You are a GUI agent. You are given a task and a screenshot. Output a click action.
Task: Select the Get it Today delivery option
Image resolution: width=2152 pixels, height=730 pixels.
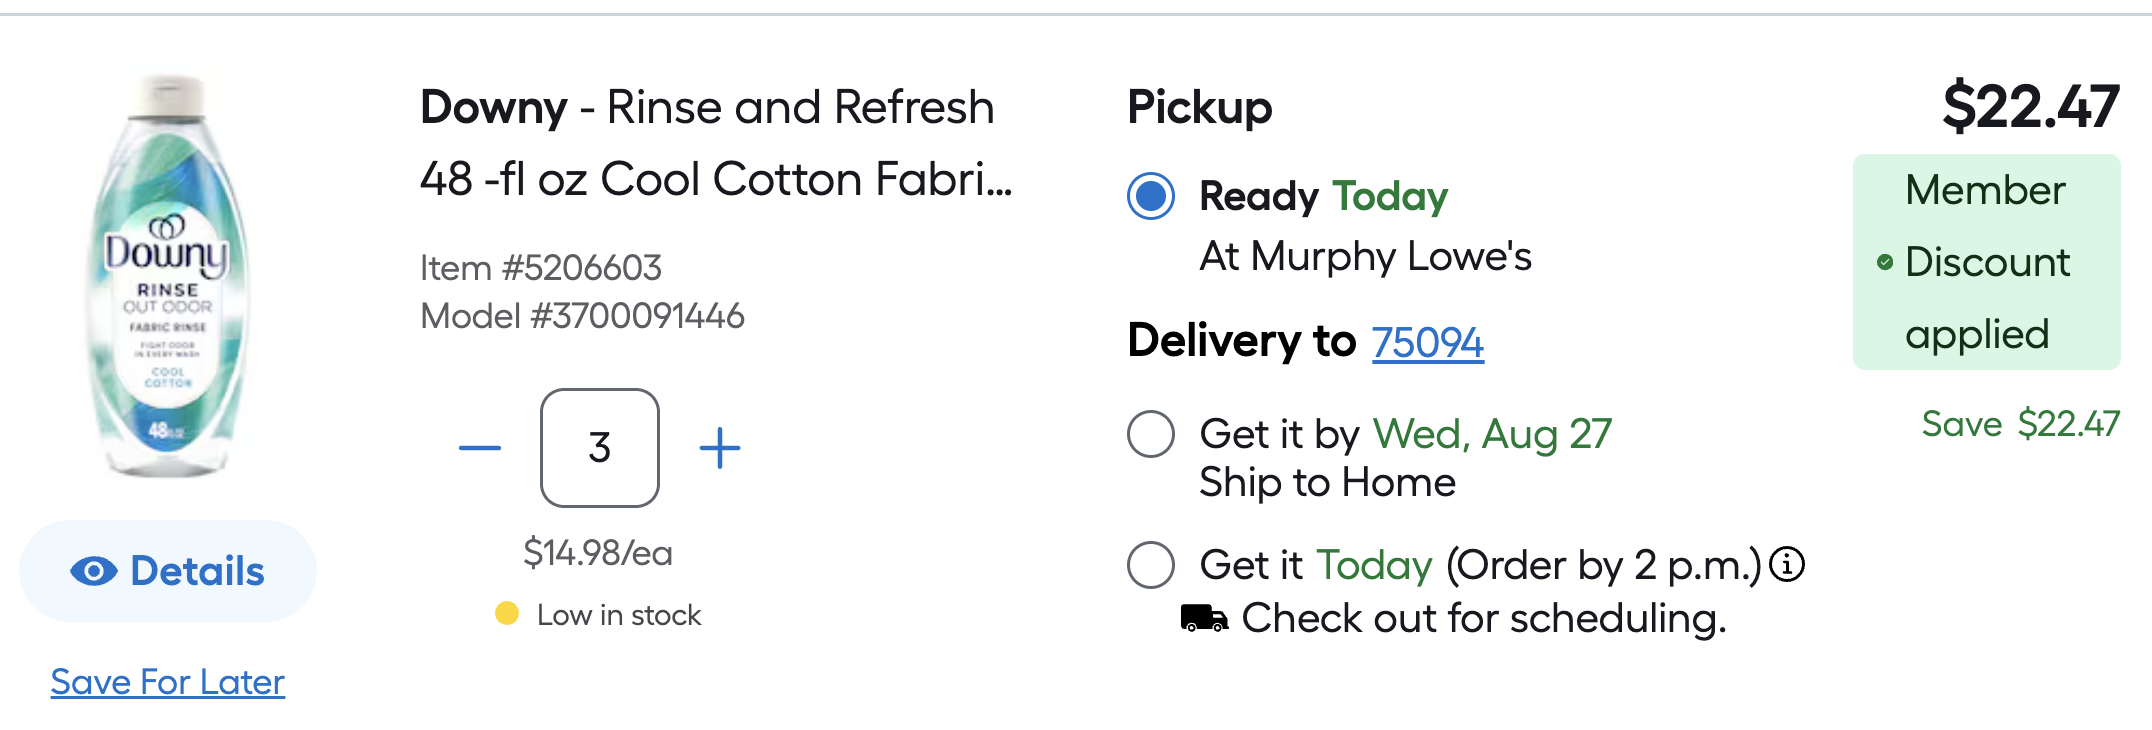(1151, 565)
